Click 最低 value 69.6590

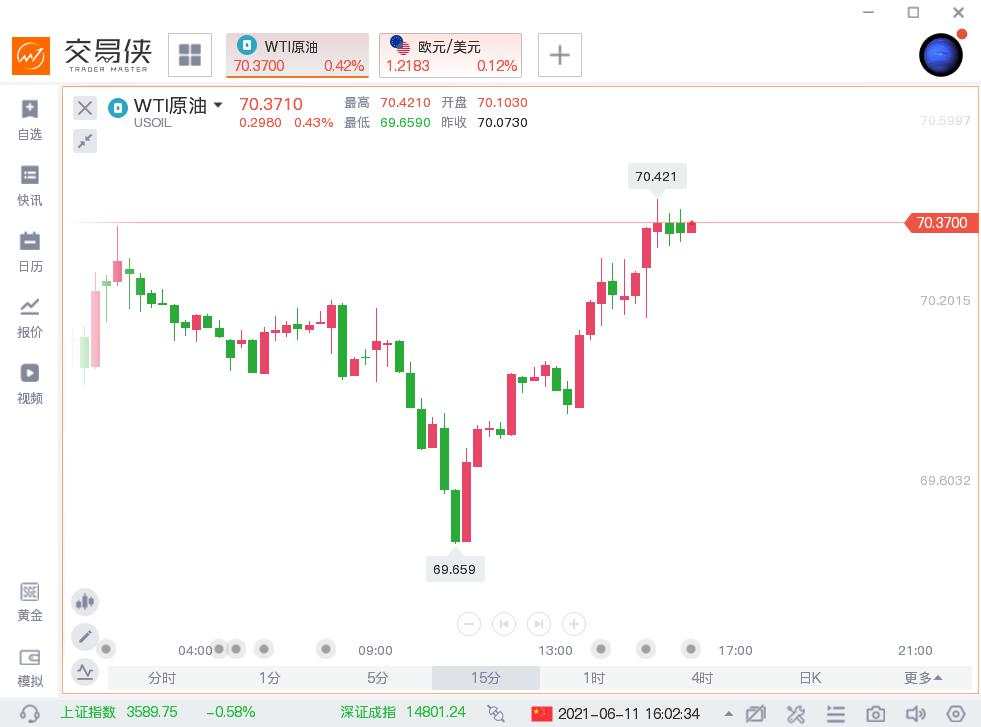405,123
